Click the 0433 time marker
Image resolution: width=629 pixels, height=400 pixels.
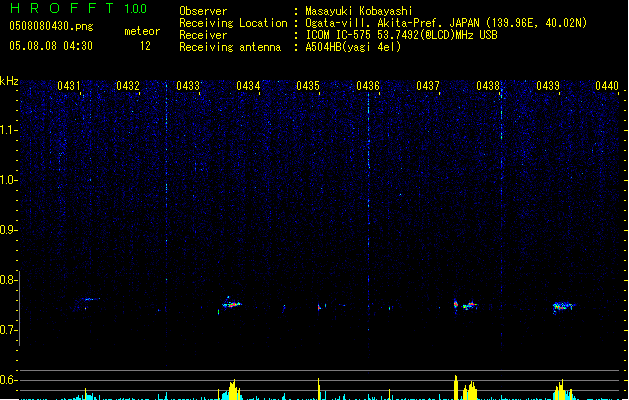coord(188,86)
